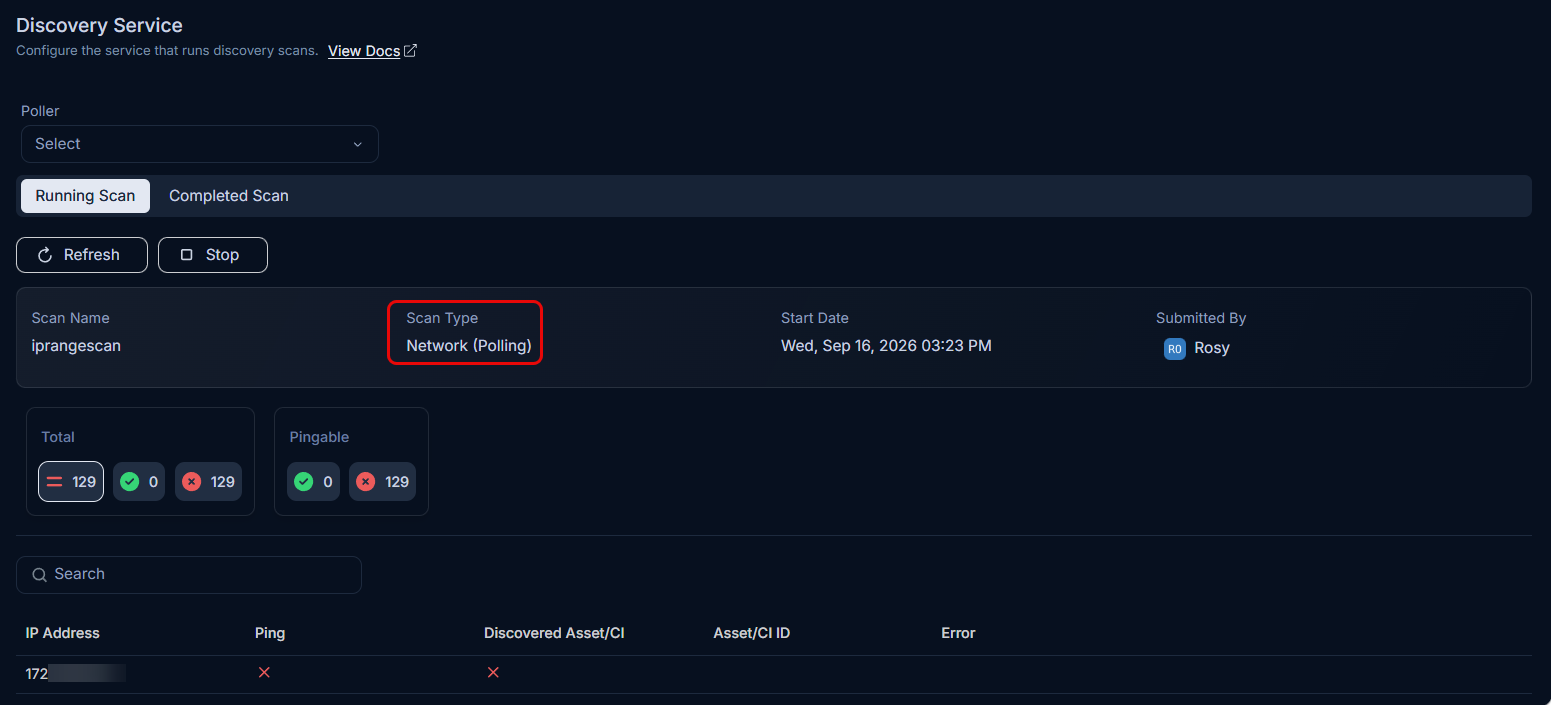This screenshot has height=705, width=1551.
Task: Filter Total by failed count 129
Action: [x=209, y=482]
